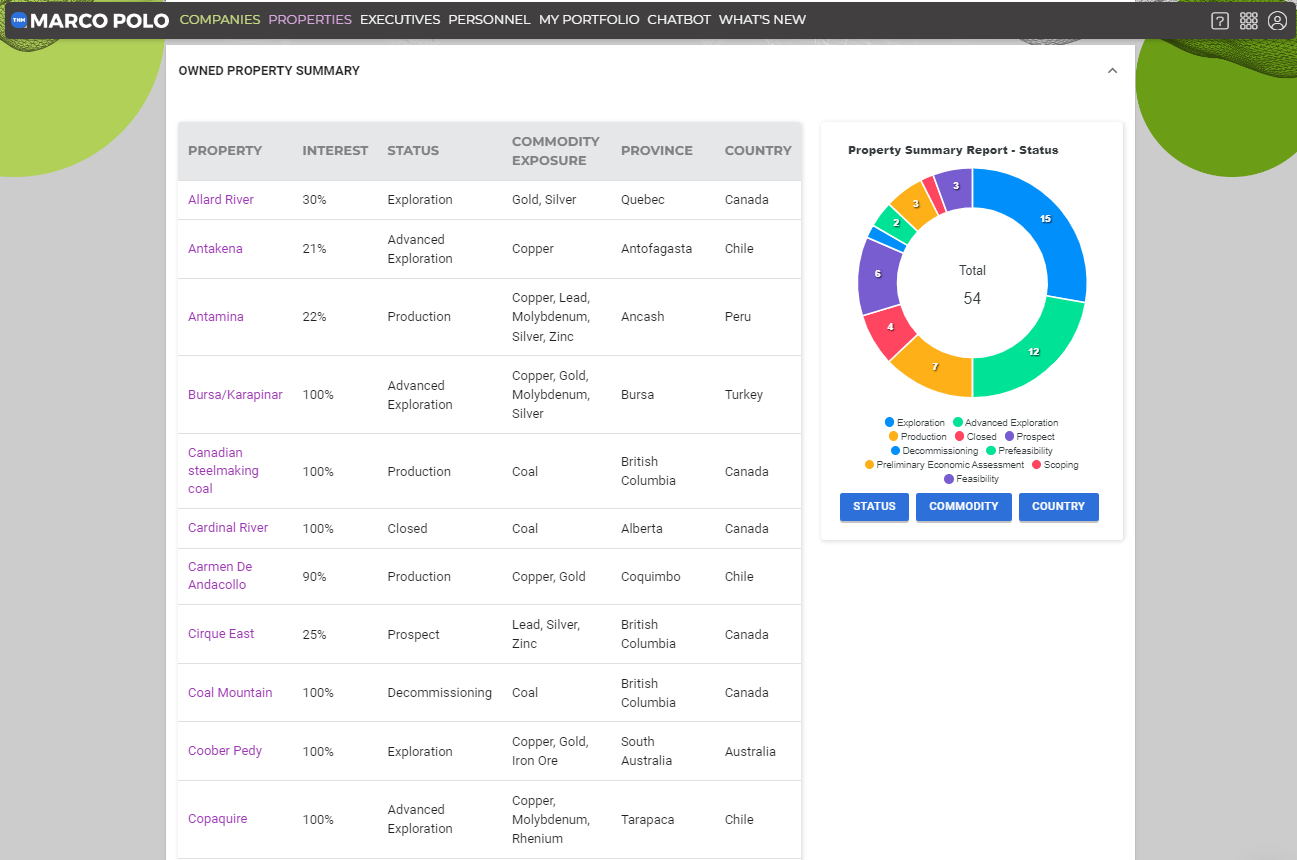Click the red donut segment labeled 4

pos(889,329)
